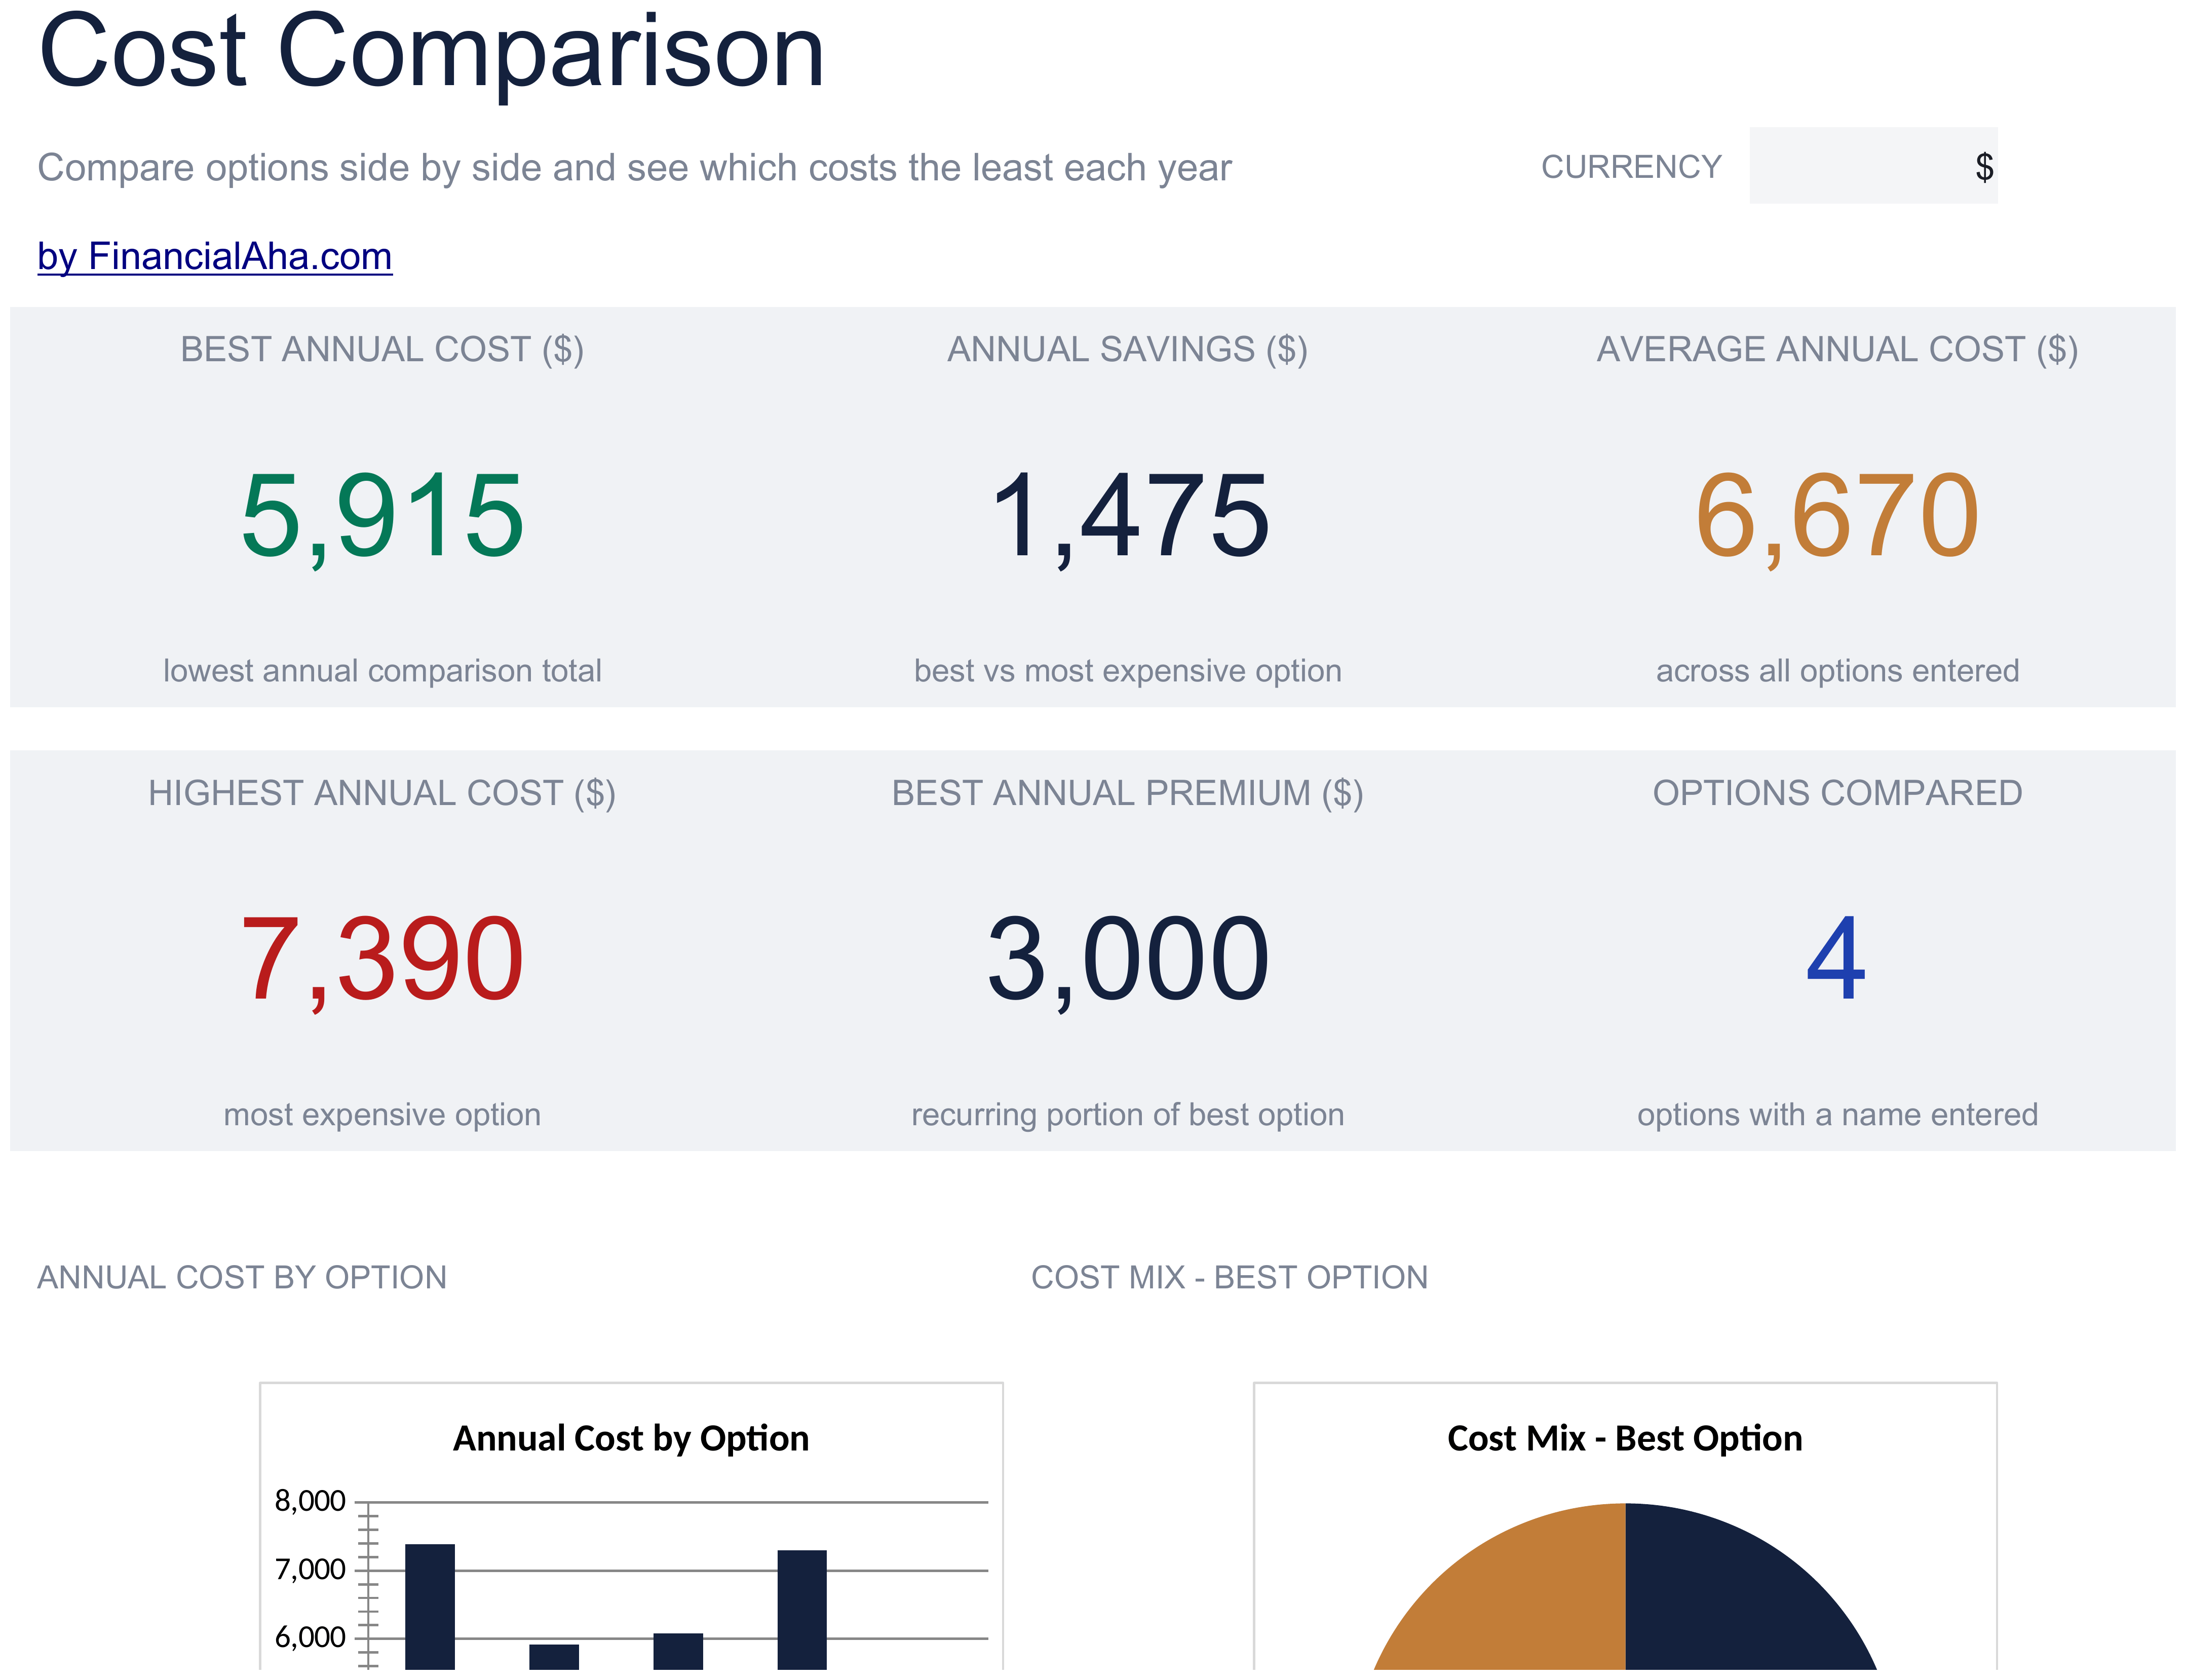The width and height of the screenshot is (2186, 1680).
Task: Click the OPTIONS COMPARED heading
Action: (x=1837, y=793)
